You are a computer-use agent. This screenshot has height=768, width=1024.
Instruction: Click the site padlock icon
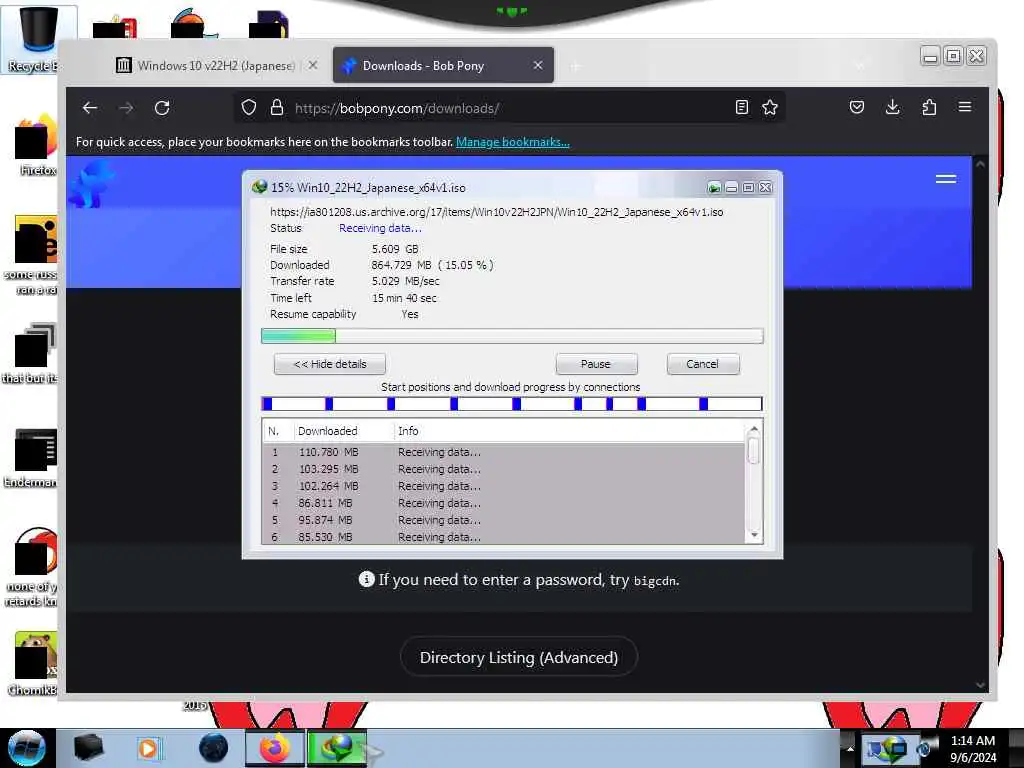pyautogui.click(x=277, y=108)
